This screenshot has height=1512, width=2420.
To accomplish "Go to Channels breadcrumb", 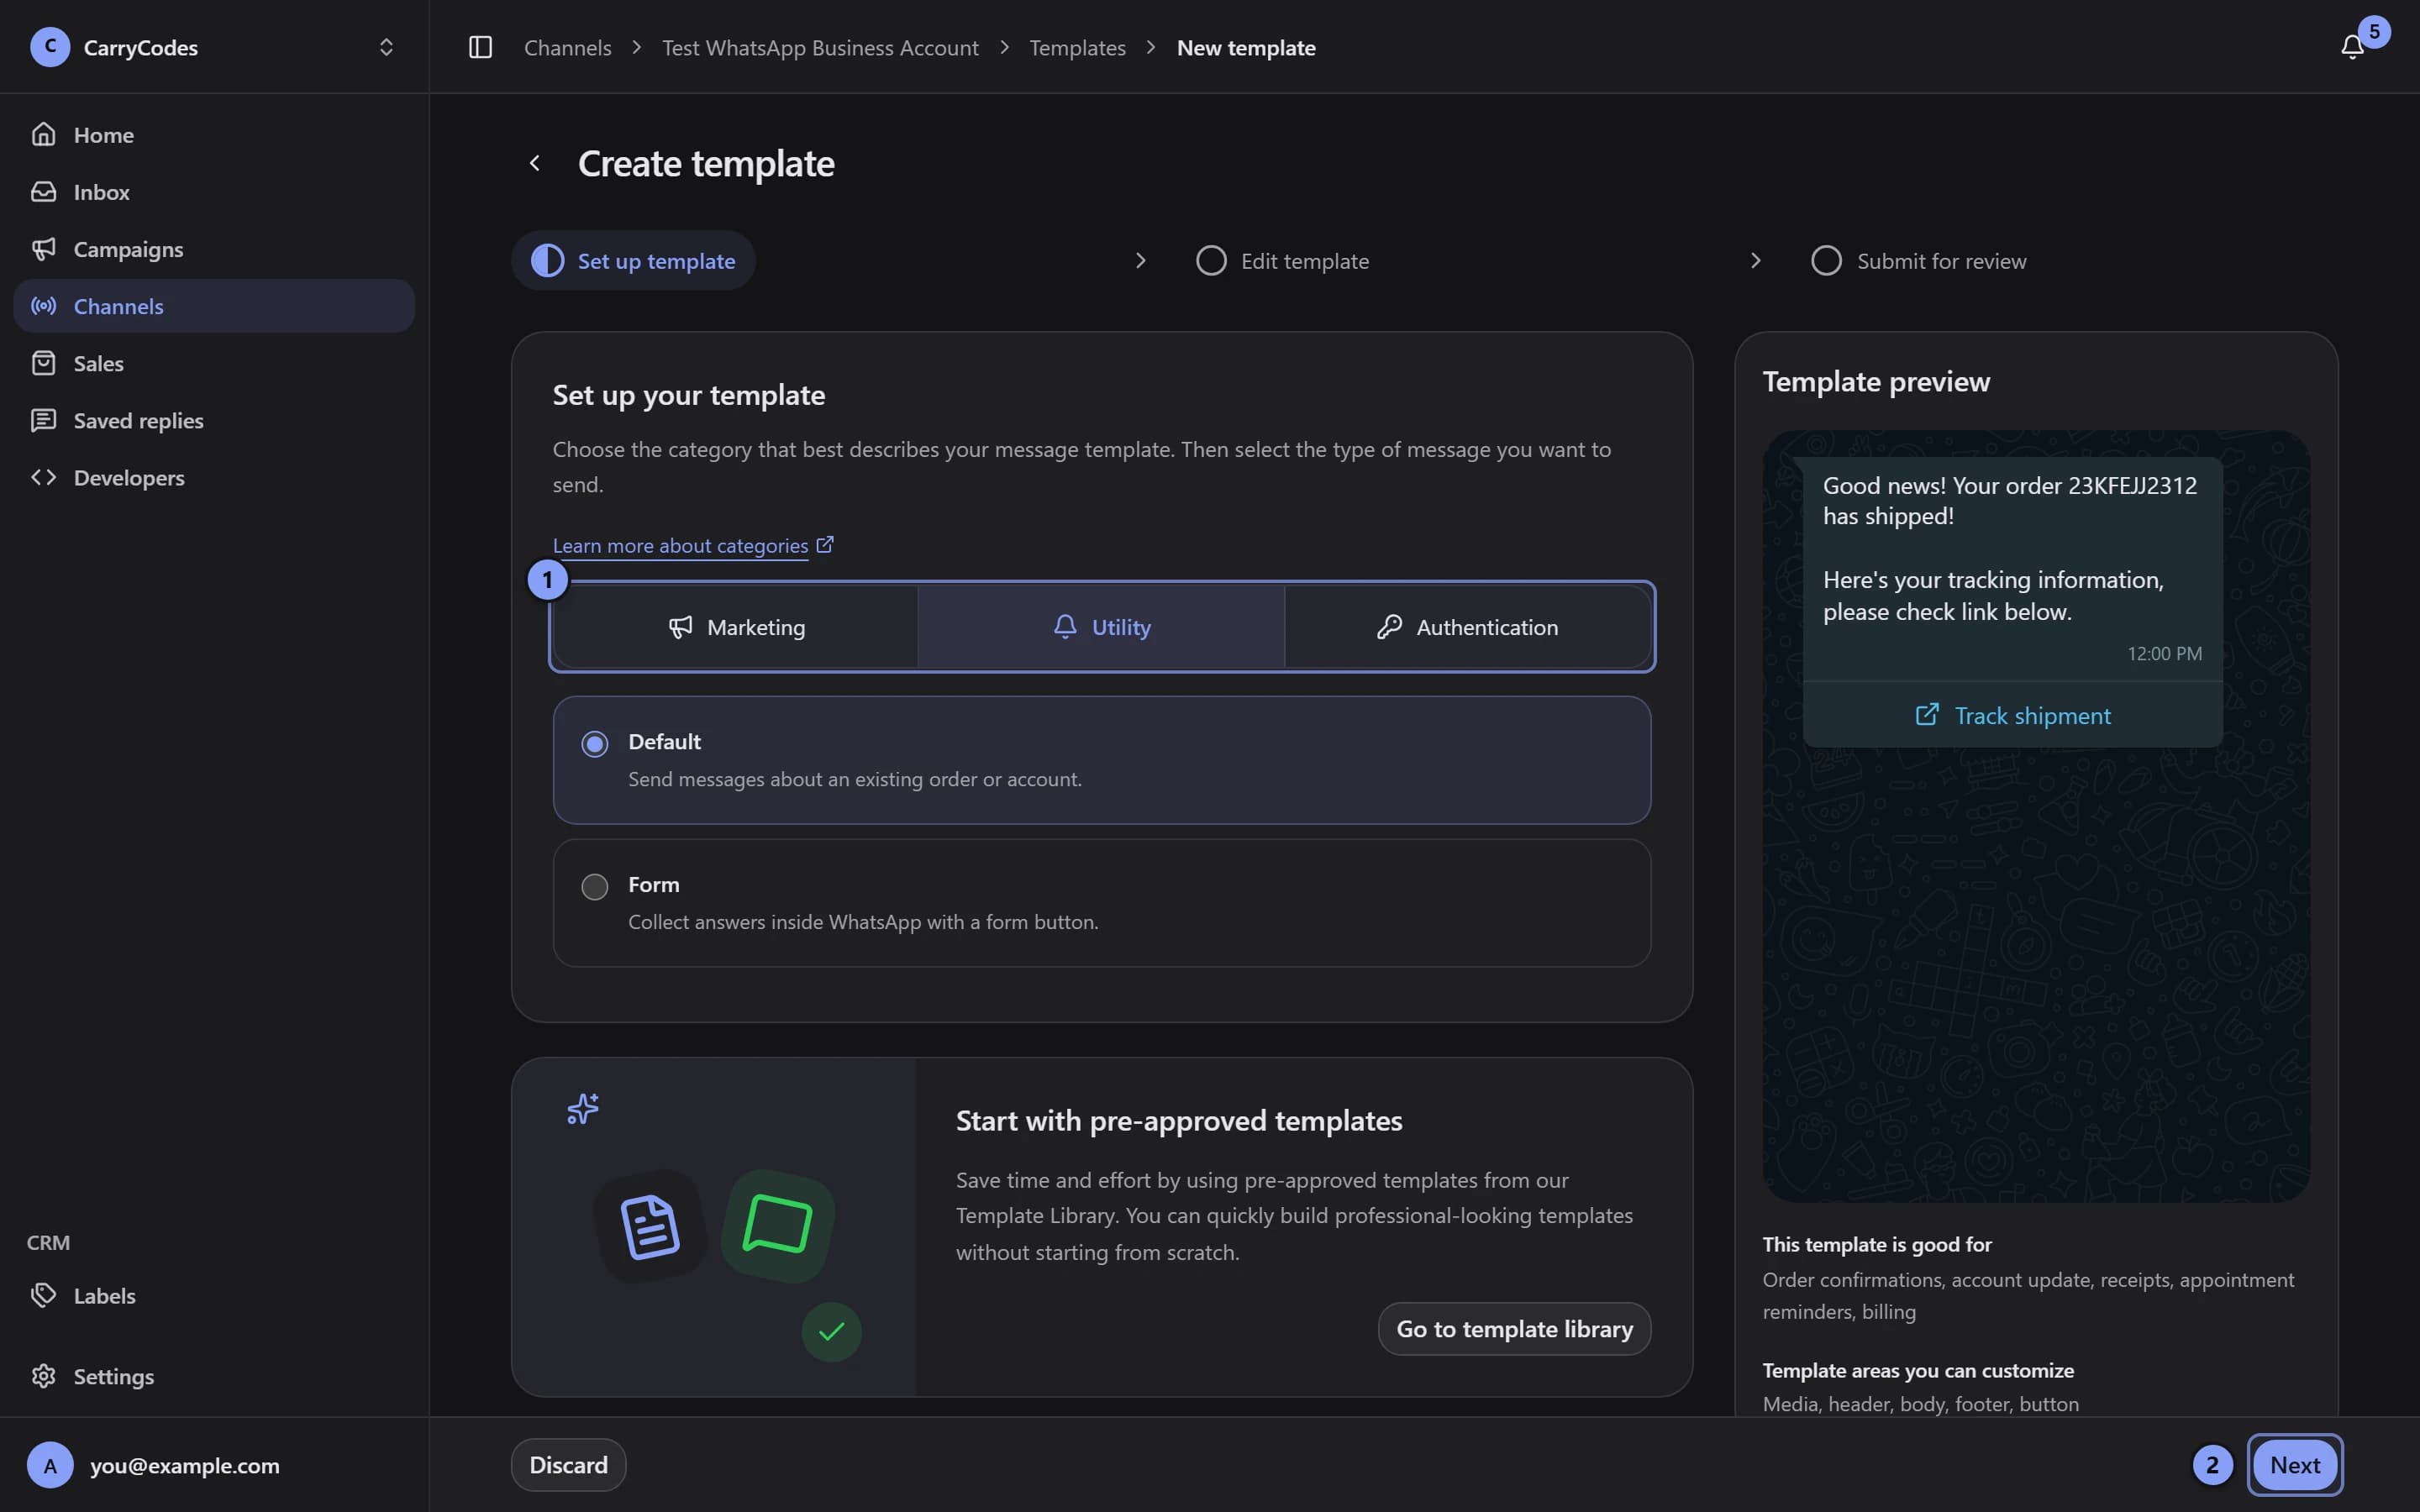I will tap(567, 47).
